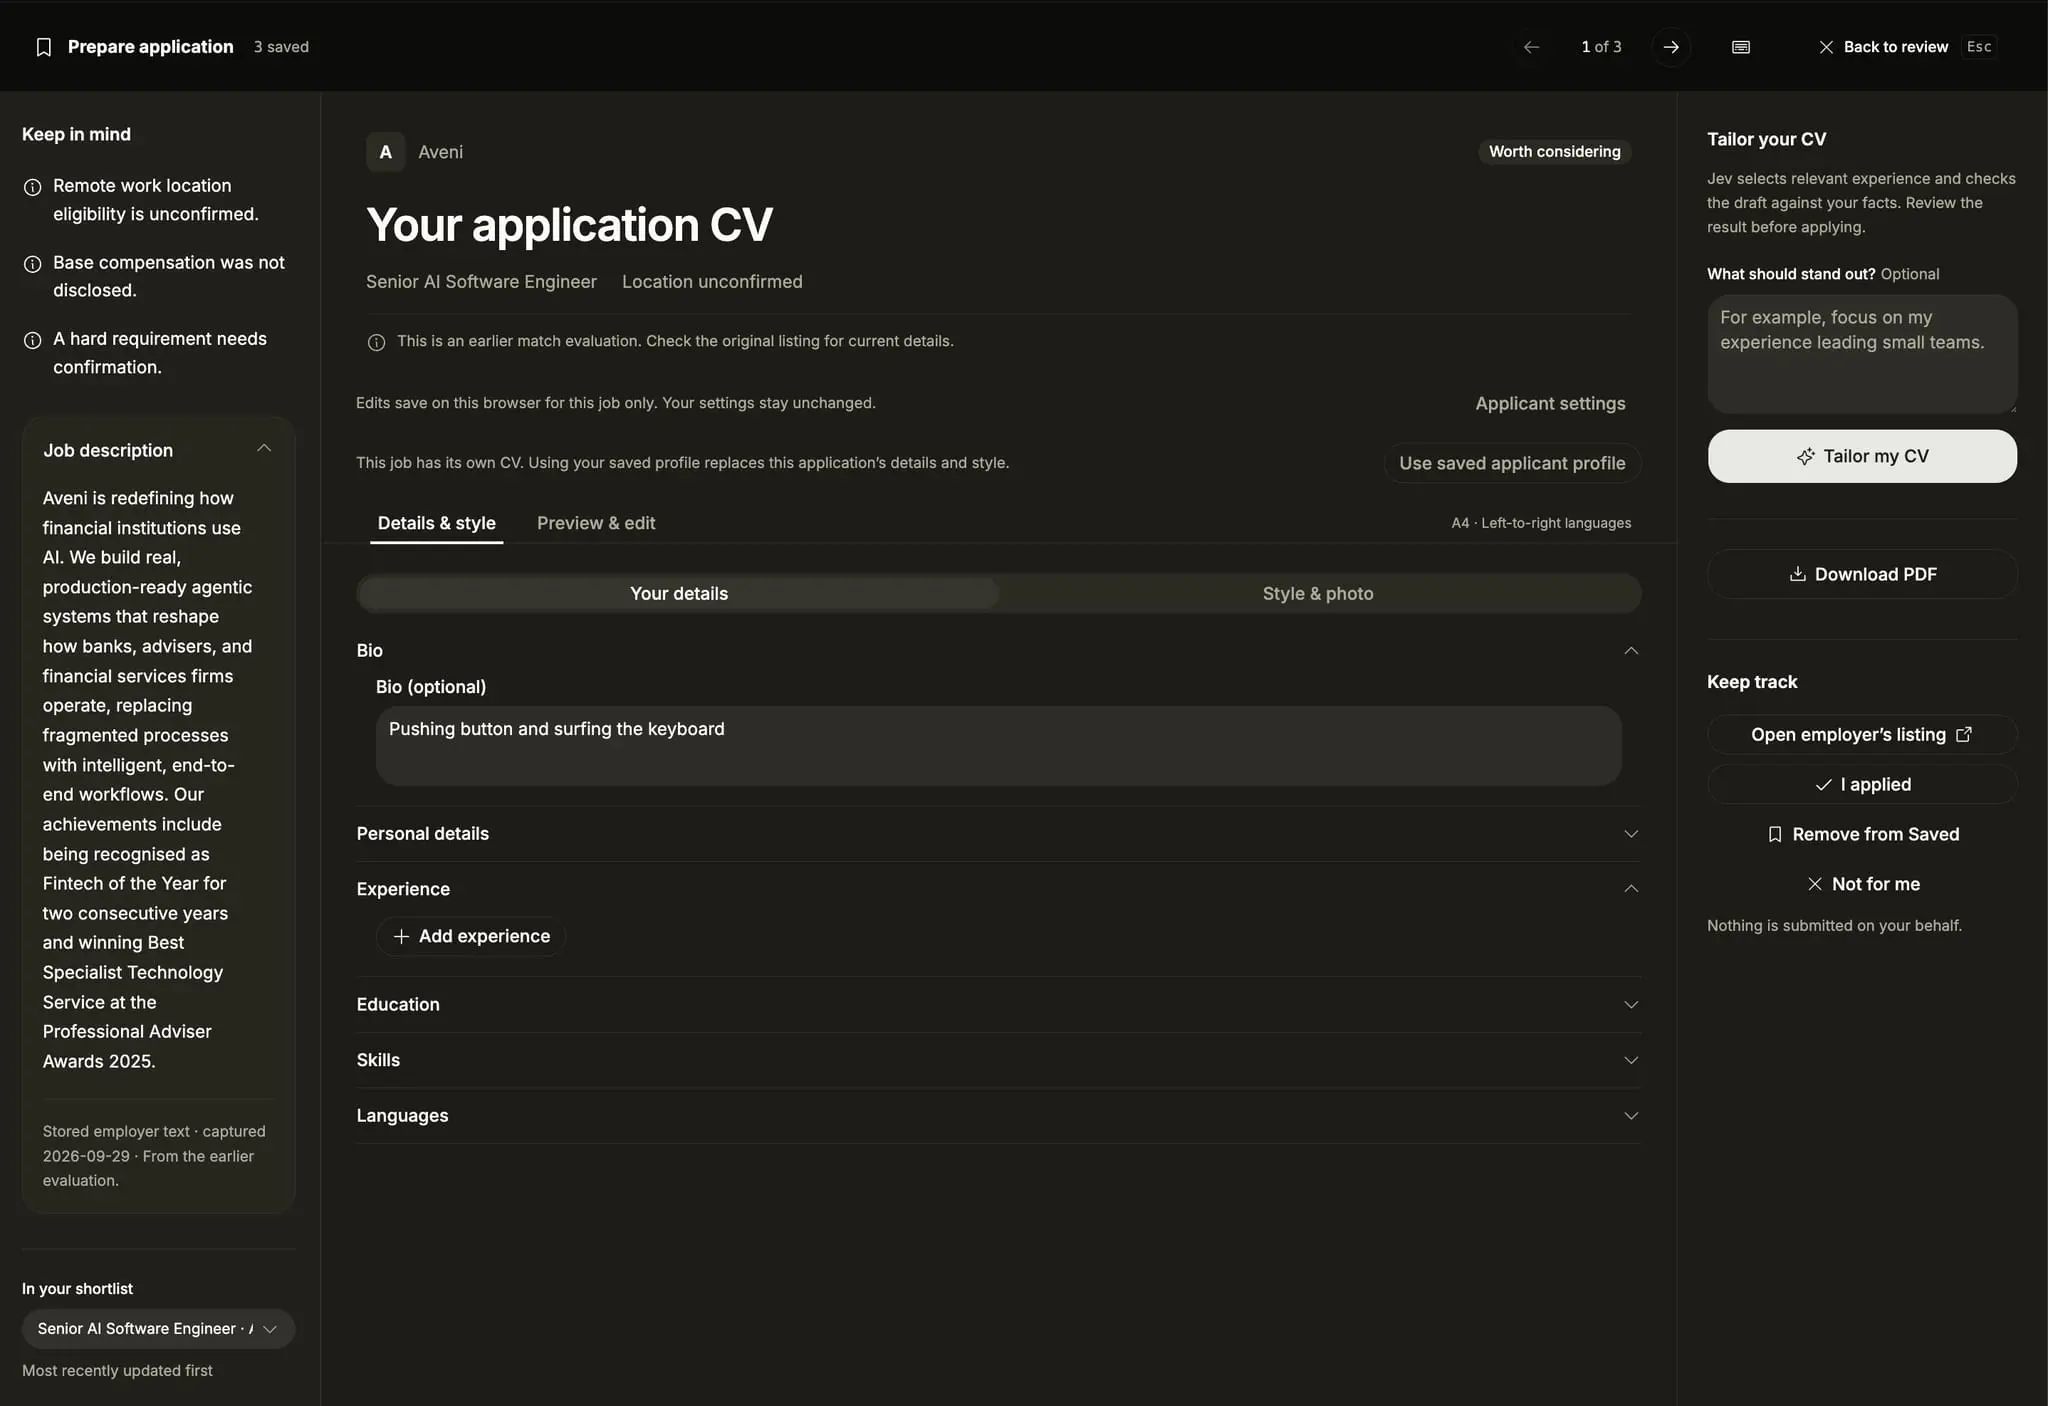This screenshot has width=2048, height=1406.
Task: Click Stored employer text captured note
Action: pyautogui.click(x=154, y=1156)
